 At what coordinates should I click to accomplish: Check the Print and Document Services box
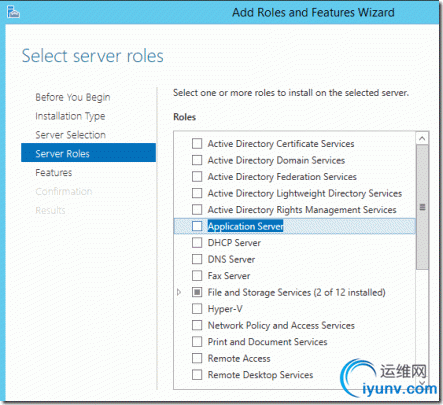point(197,342)
